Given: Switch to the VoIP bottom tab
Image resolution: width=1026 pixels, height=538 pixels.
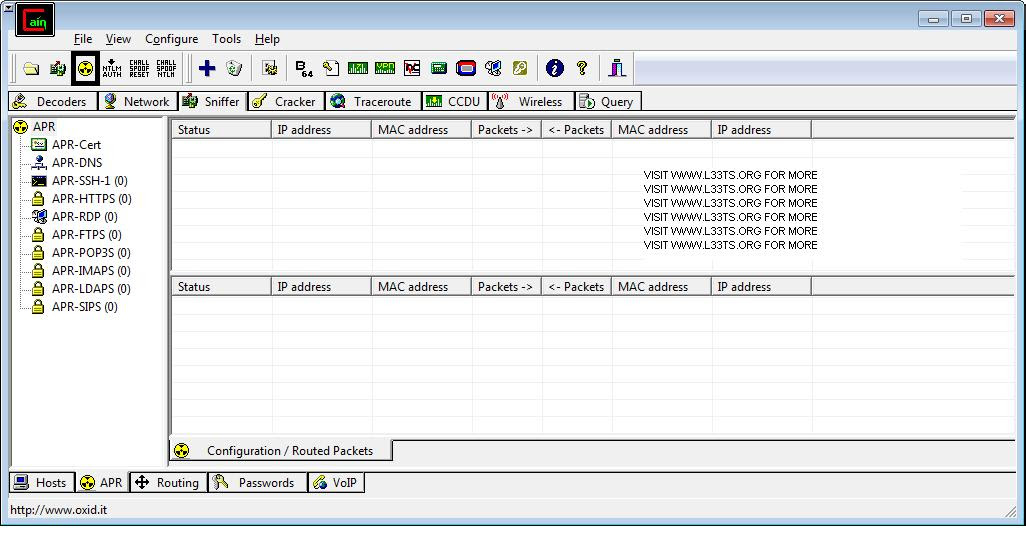Looking at the screenshot, I should [x=336, y=483].
